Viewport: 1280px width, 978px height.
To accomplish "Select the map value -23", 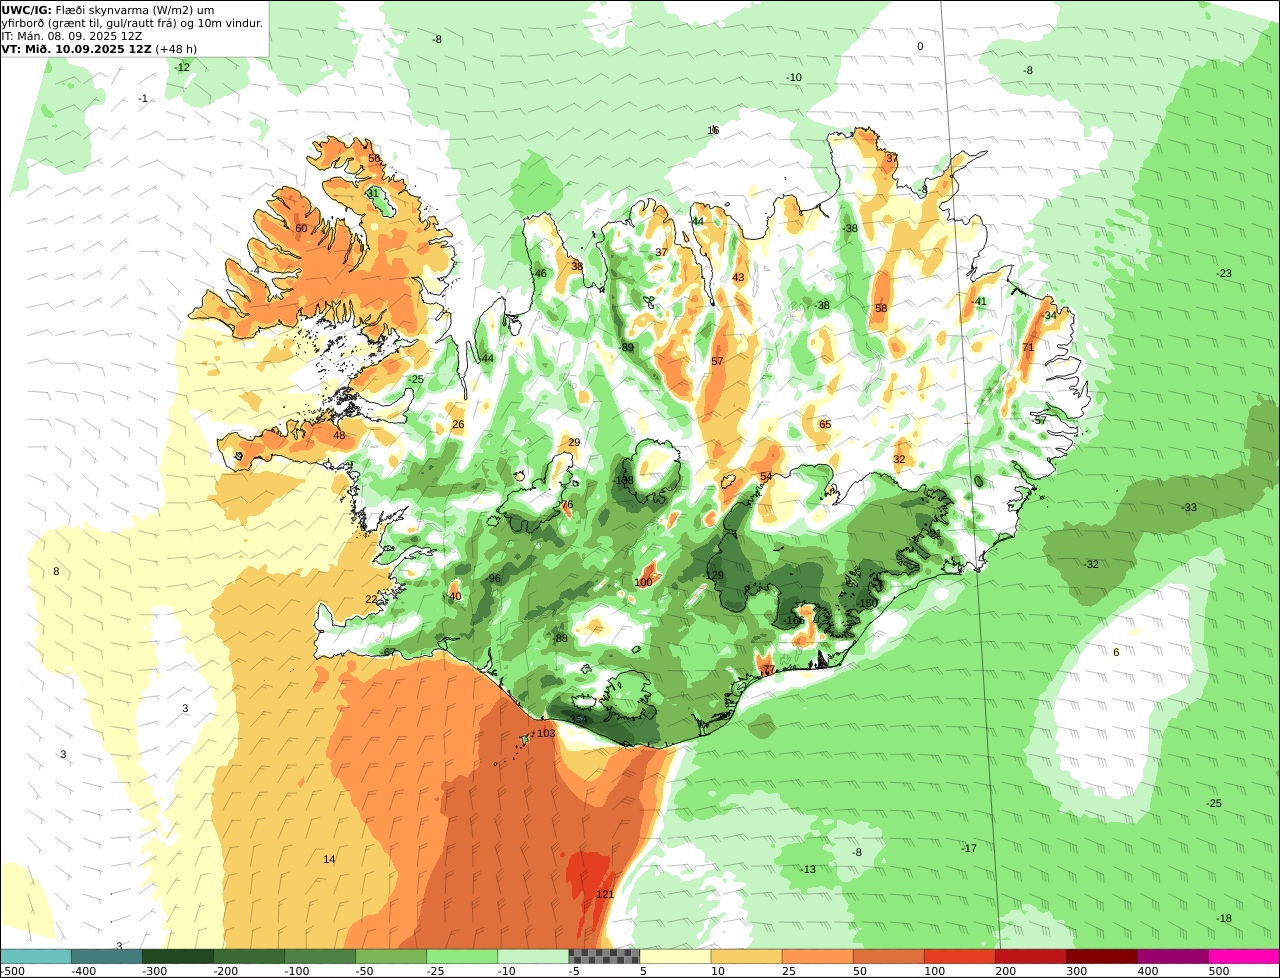I will click(1224, 273).
